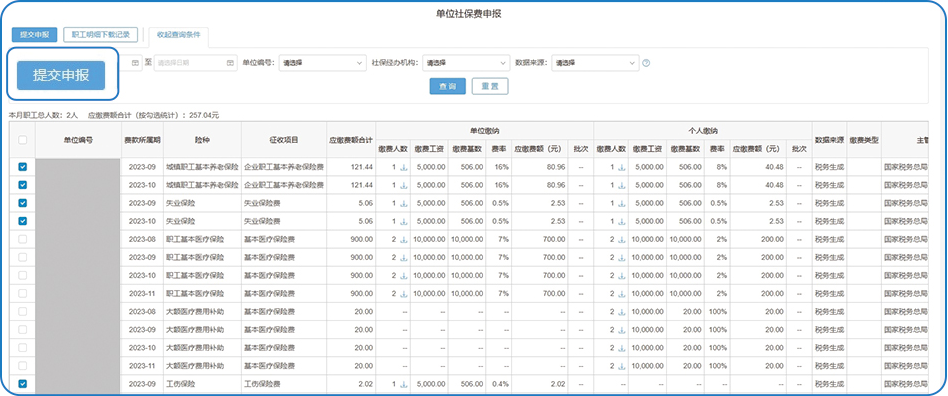Click the 重置 button
The width and height of the screenshot is (948, 396).
click(490, 86)
